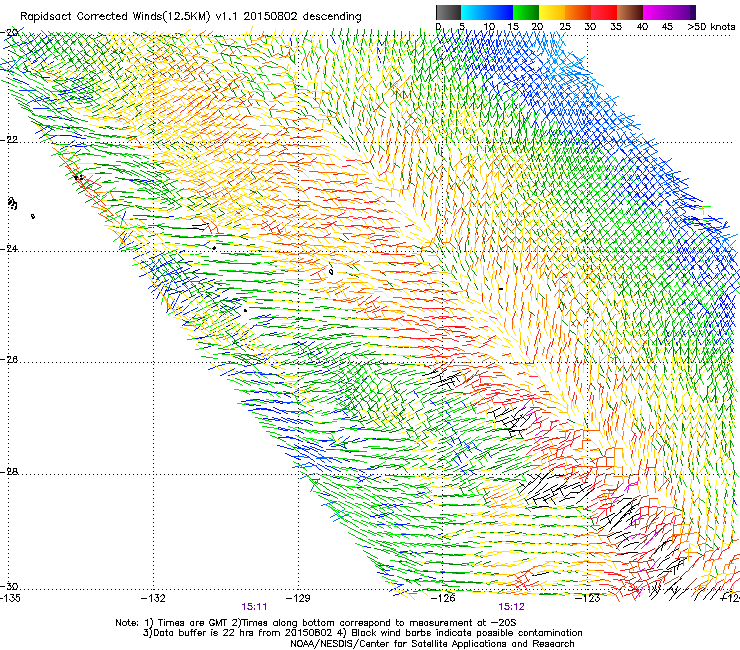Click the -123 longitude axis label
740x650 pixels.
click(588, 598)
